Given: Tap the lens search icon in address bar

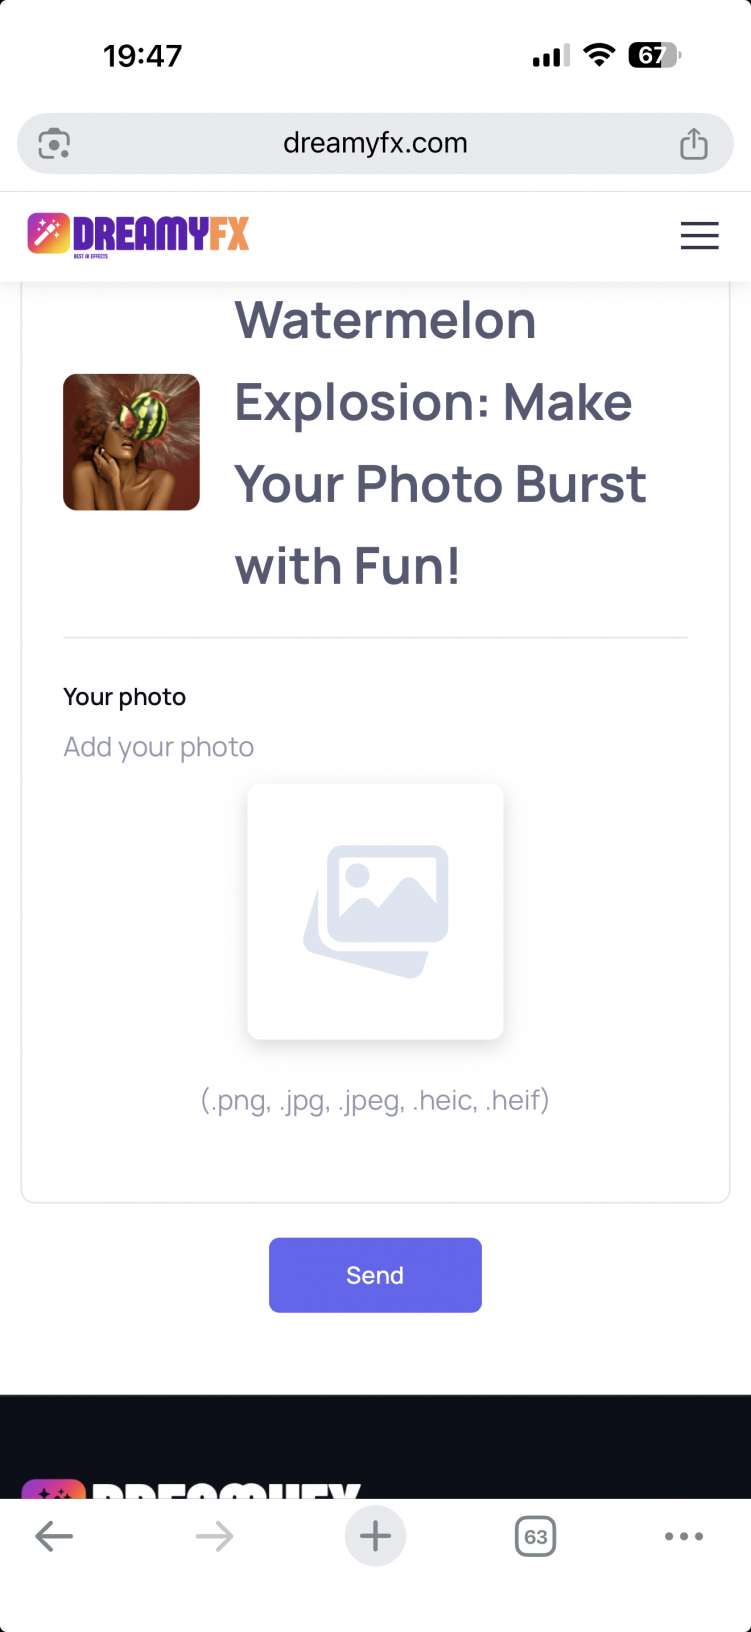Looking at the screenshot, I should click(x=54, y=144).
